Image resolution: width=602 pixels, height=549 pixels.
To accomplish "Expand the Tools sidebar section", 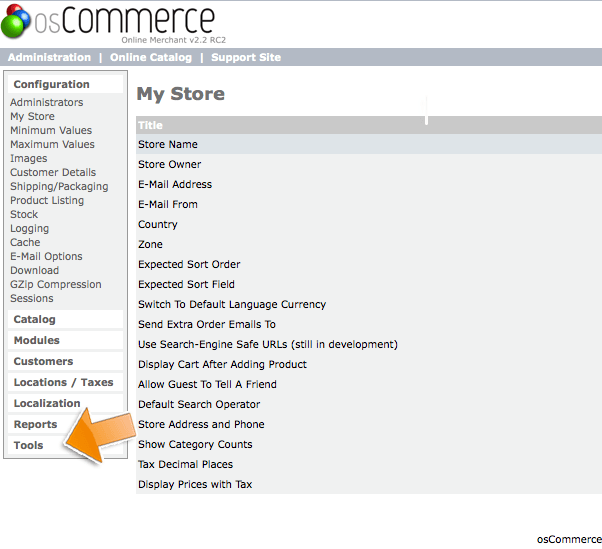I will (29, 446).
